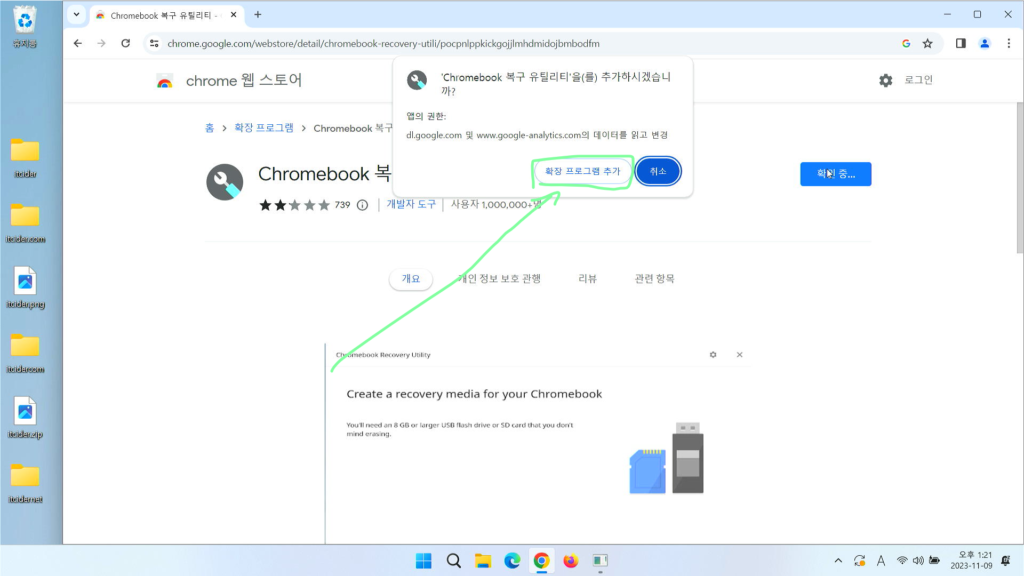The image size is (1024, 576).
Task: Click the Chrome taskbar icon
Action: [541, 561]
